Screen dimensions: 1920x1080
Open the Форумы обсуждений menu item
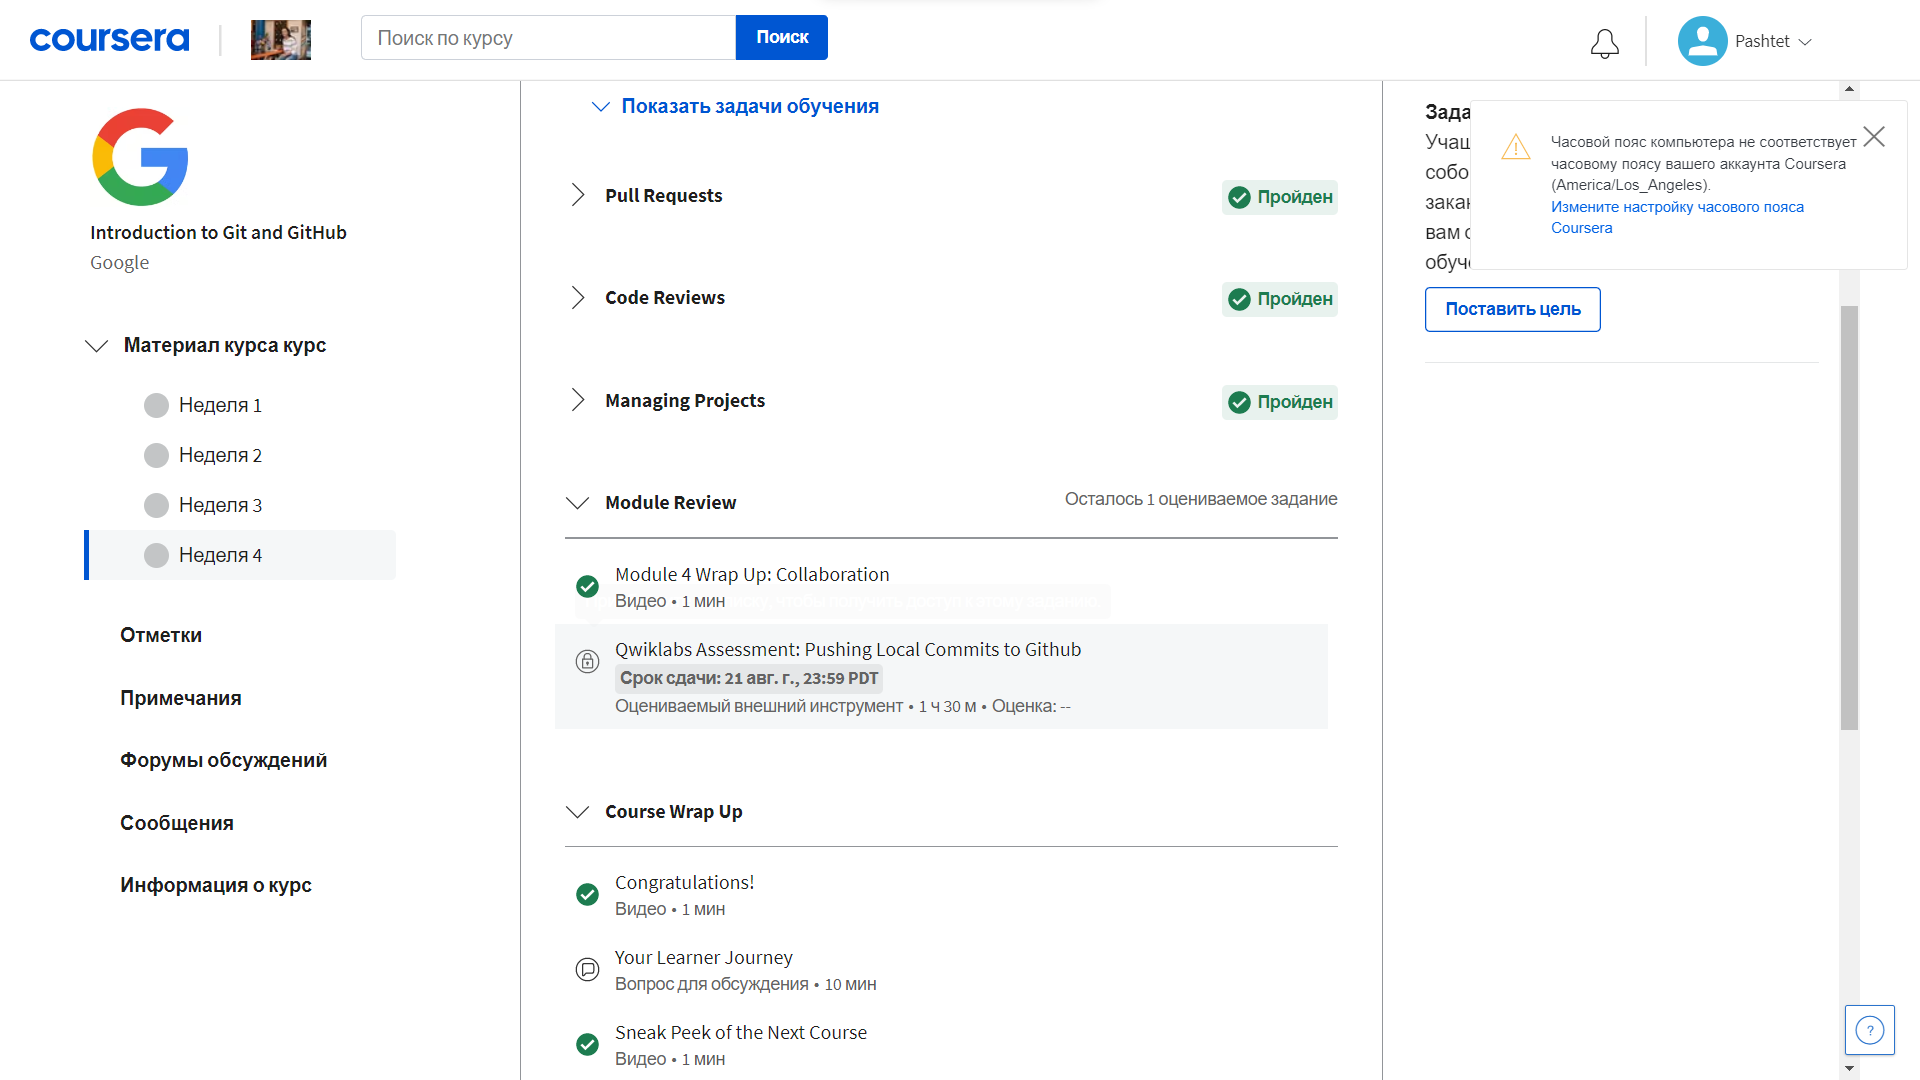pos(224,760)
